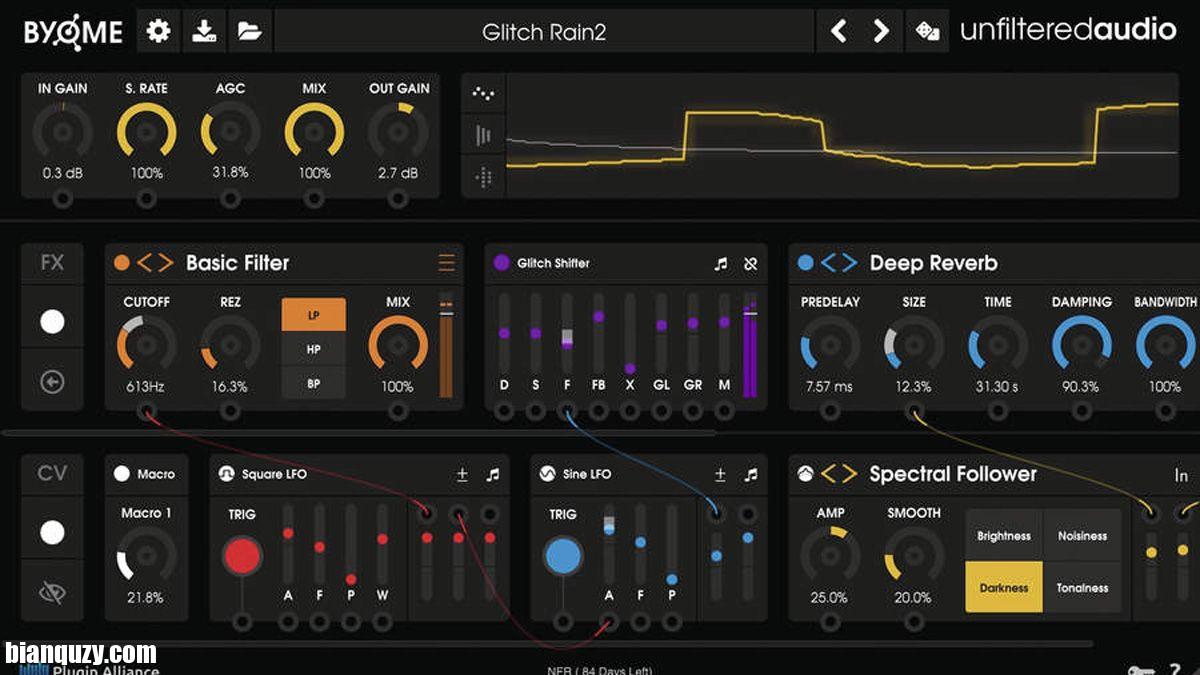Trigger the Sine LFO blue TRIG button
Image resolution: width=1200 pixels, height=675 pixels.
click(x=563, y=556)
